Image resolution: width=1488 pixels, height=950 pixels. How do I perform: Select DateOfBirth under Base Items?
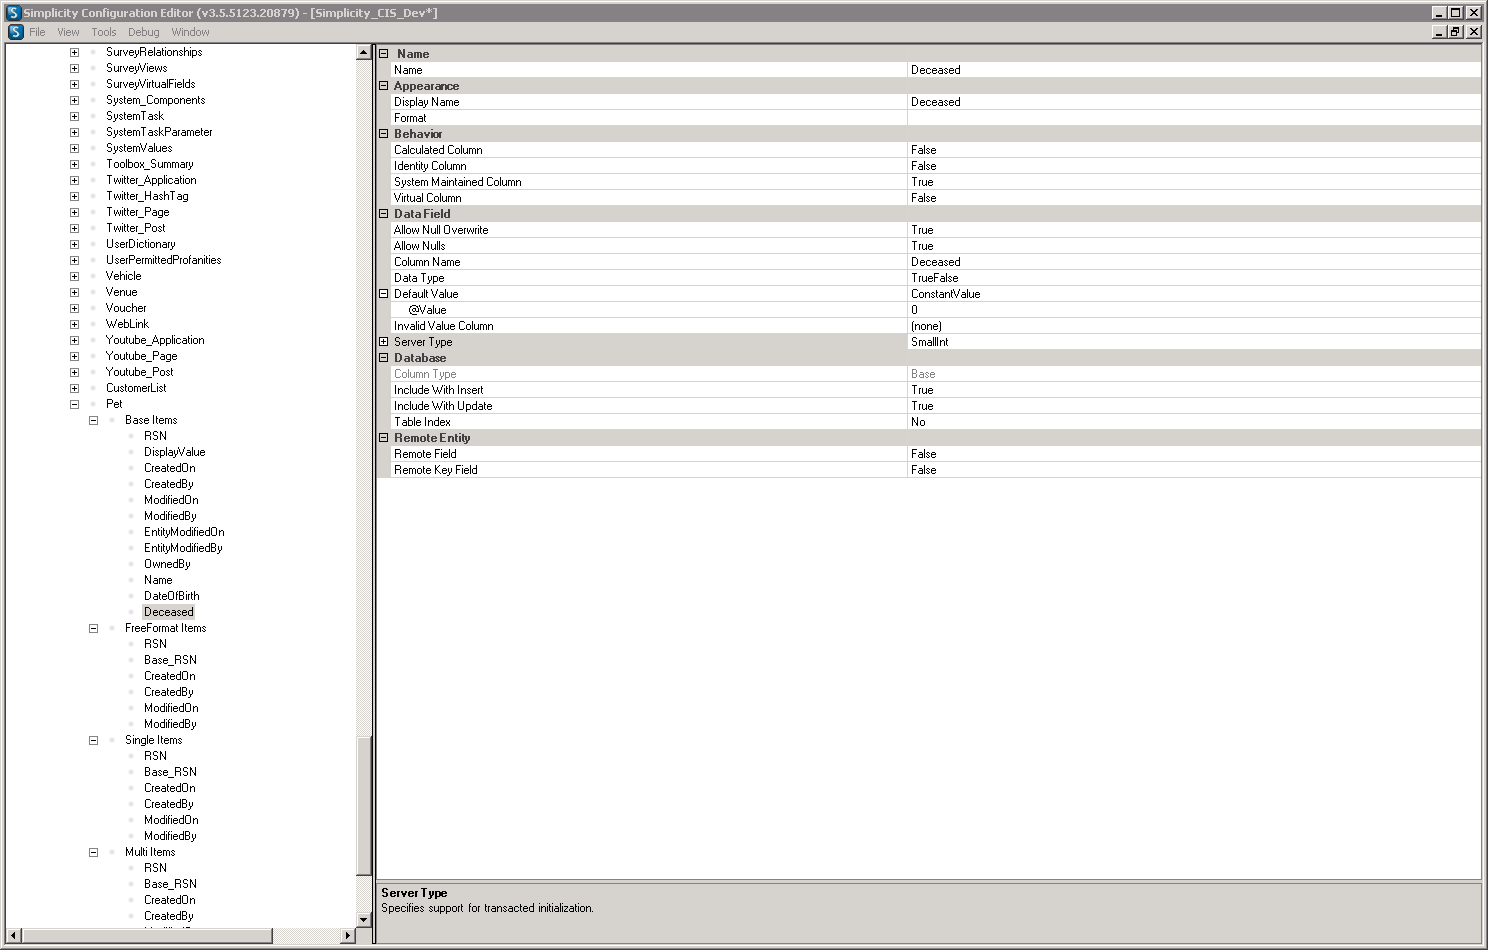point(171,596)
